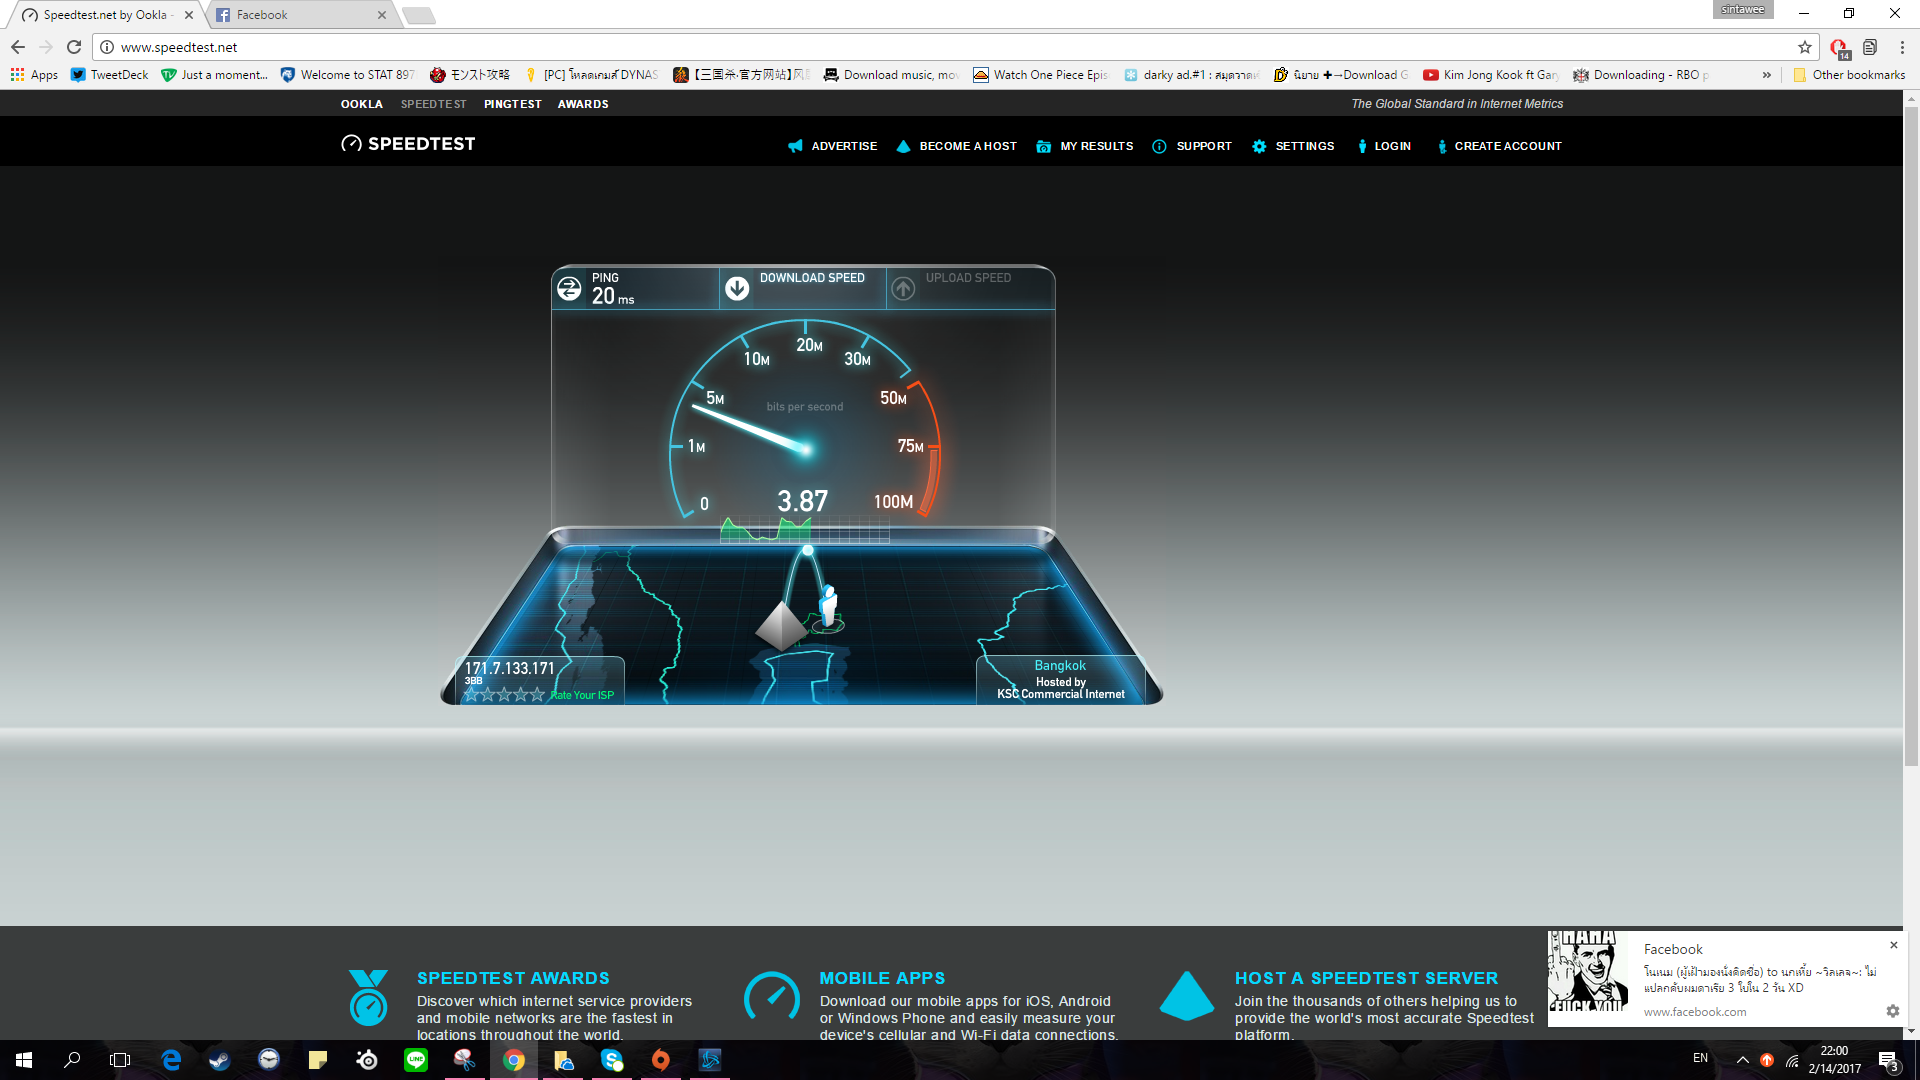Image resolution: width=1920 pixels, height=1080 pixels.
Task: Click the Host a Server pyramid icon
Action: click(1187, 996)
